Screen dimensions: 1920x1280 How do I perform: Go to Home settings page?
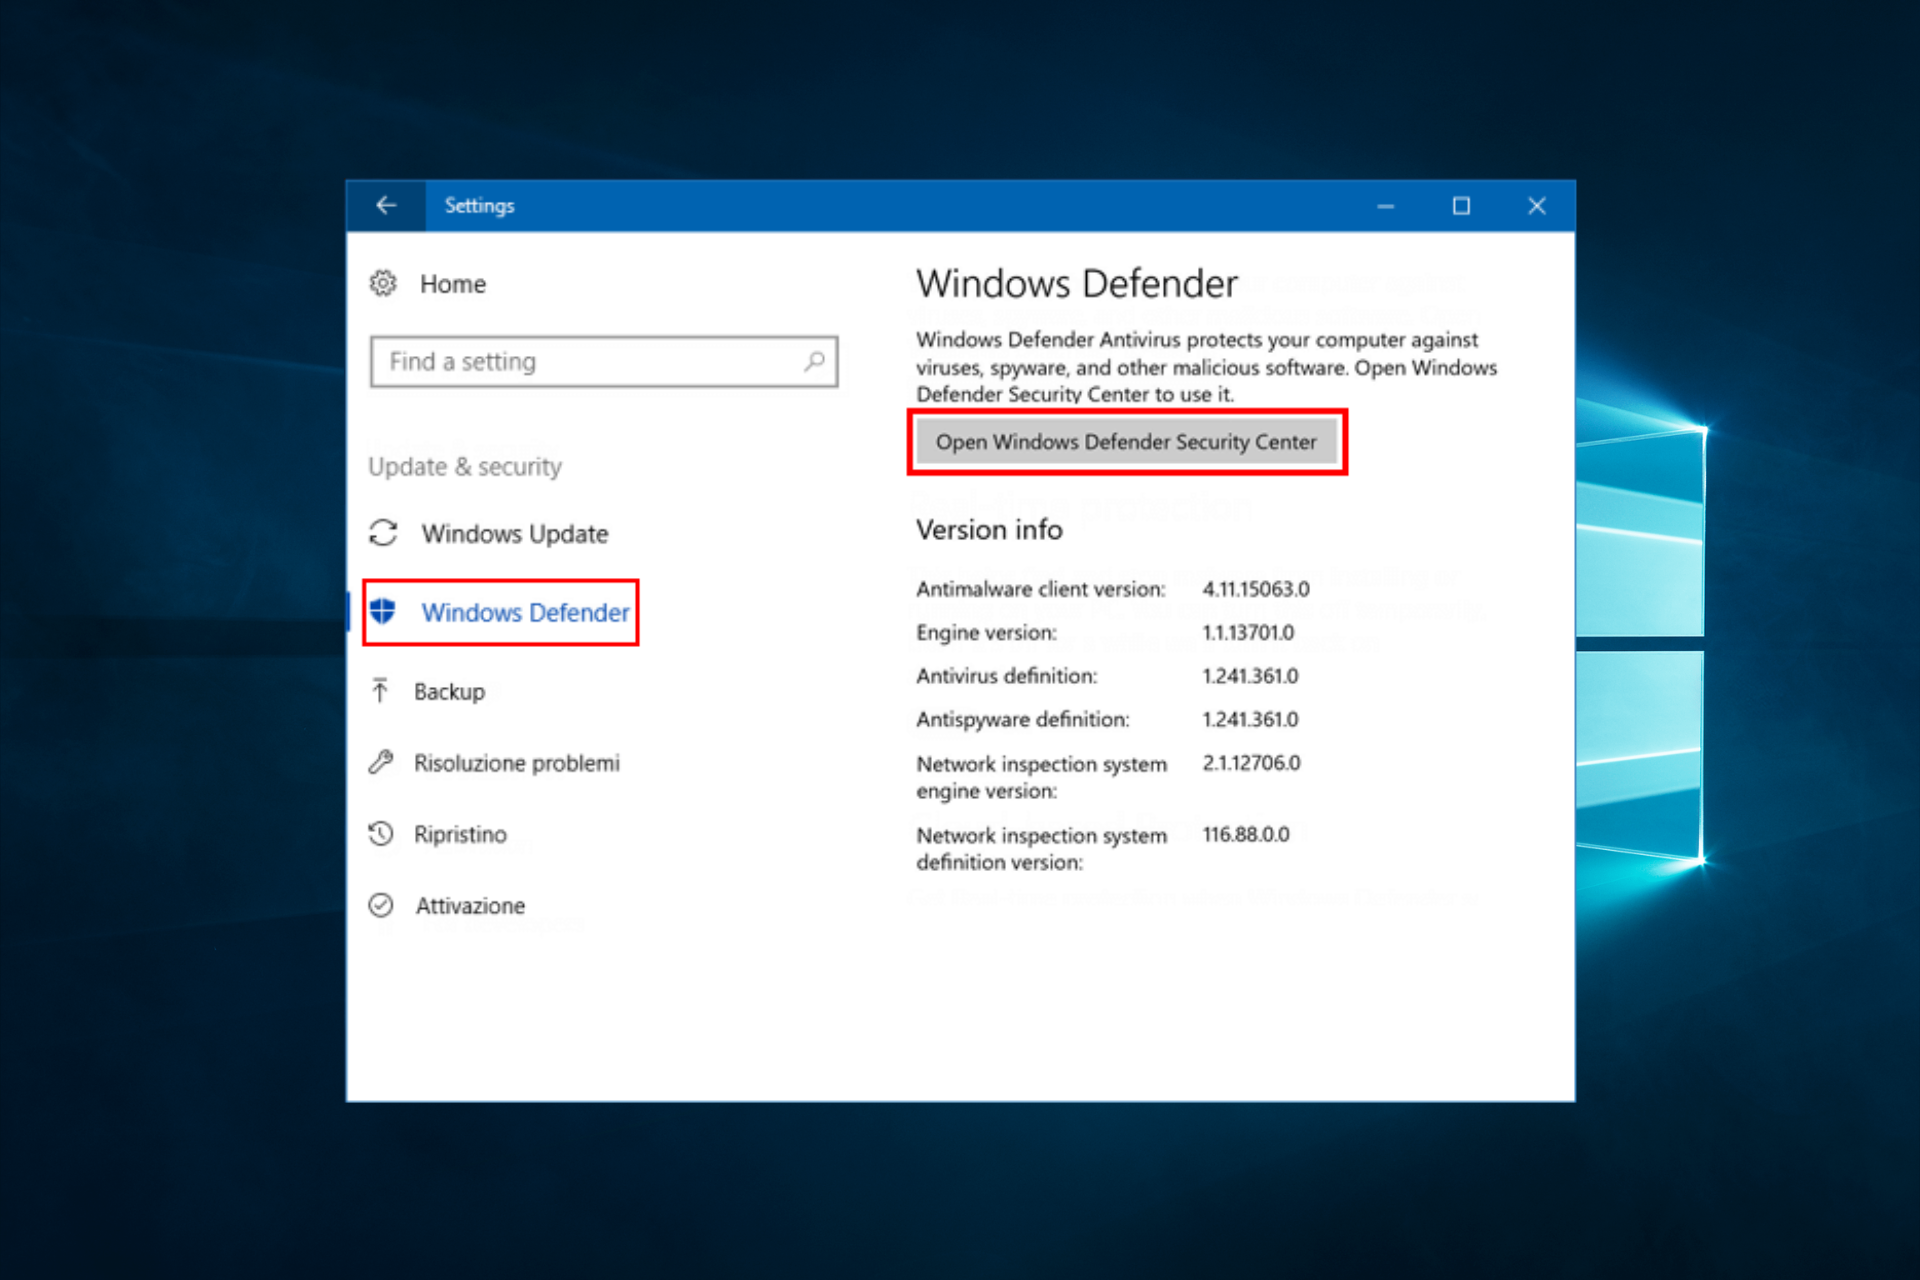[453, 284]
